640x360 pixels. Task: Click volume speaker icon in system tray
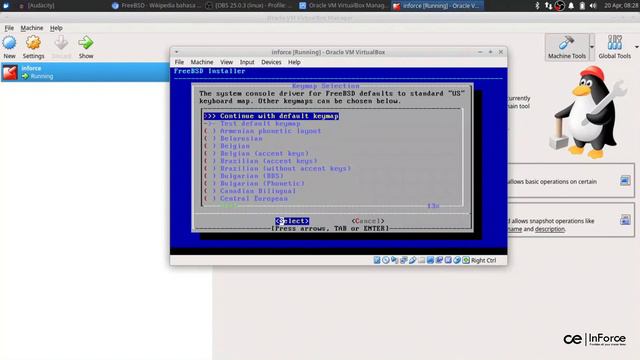pos(593,6)
